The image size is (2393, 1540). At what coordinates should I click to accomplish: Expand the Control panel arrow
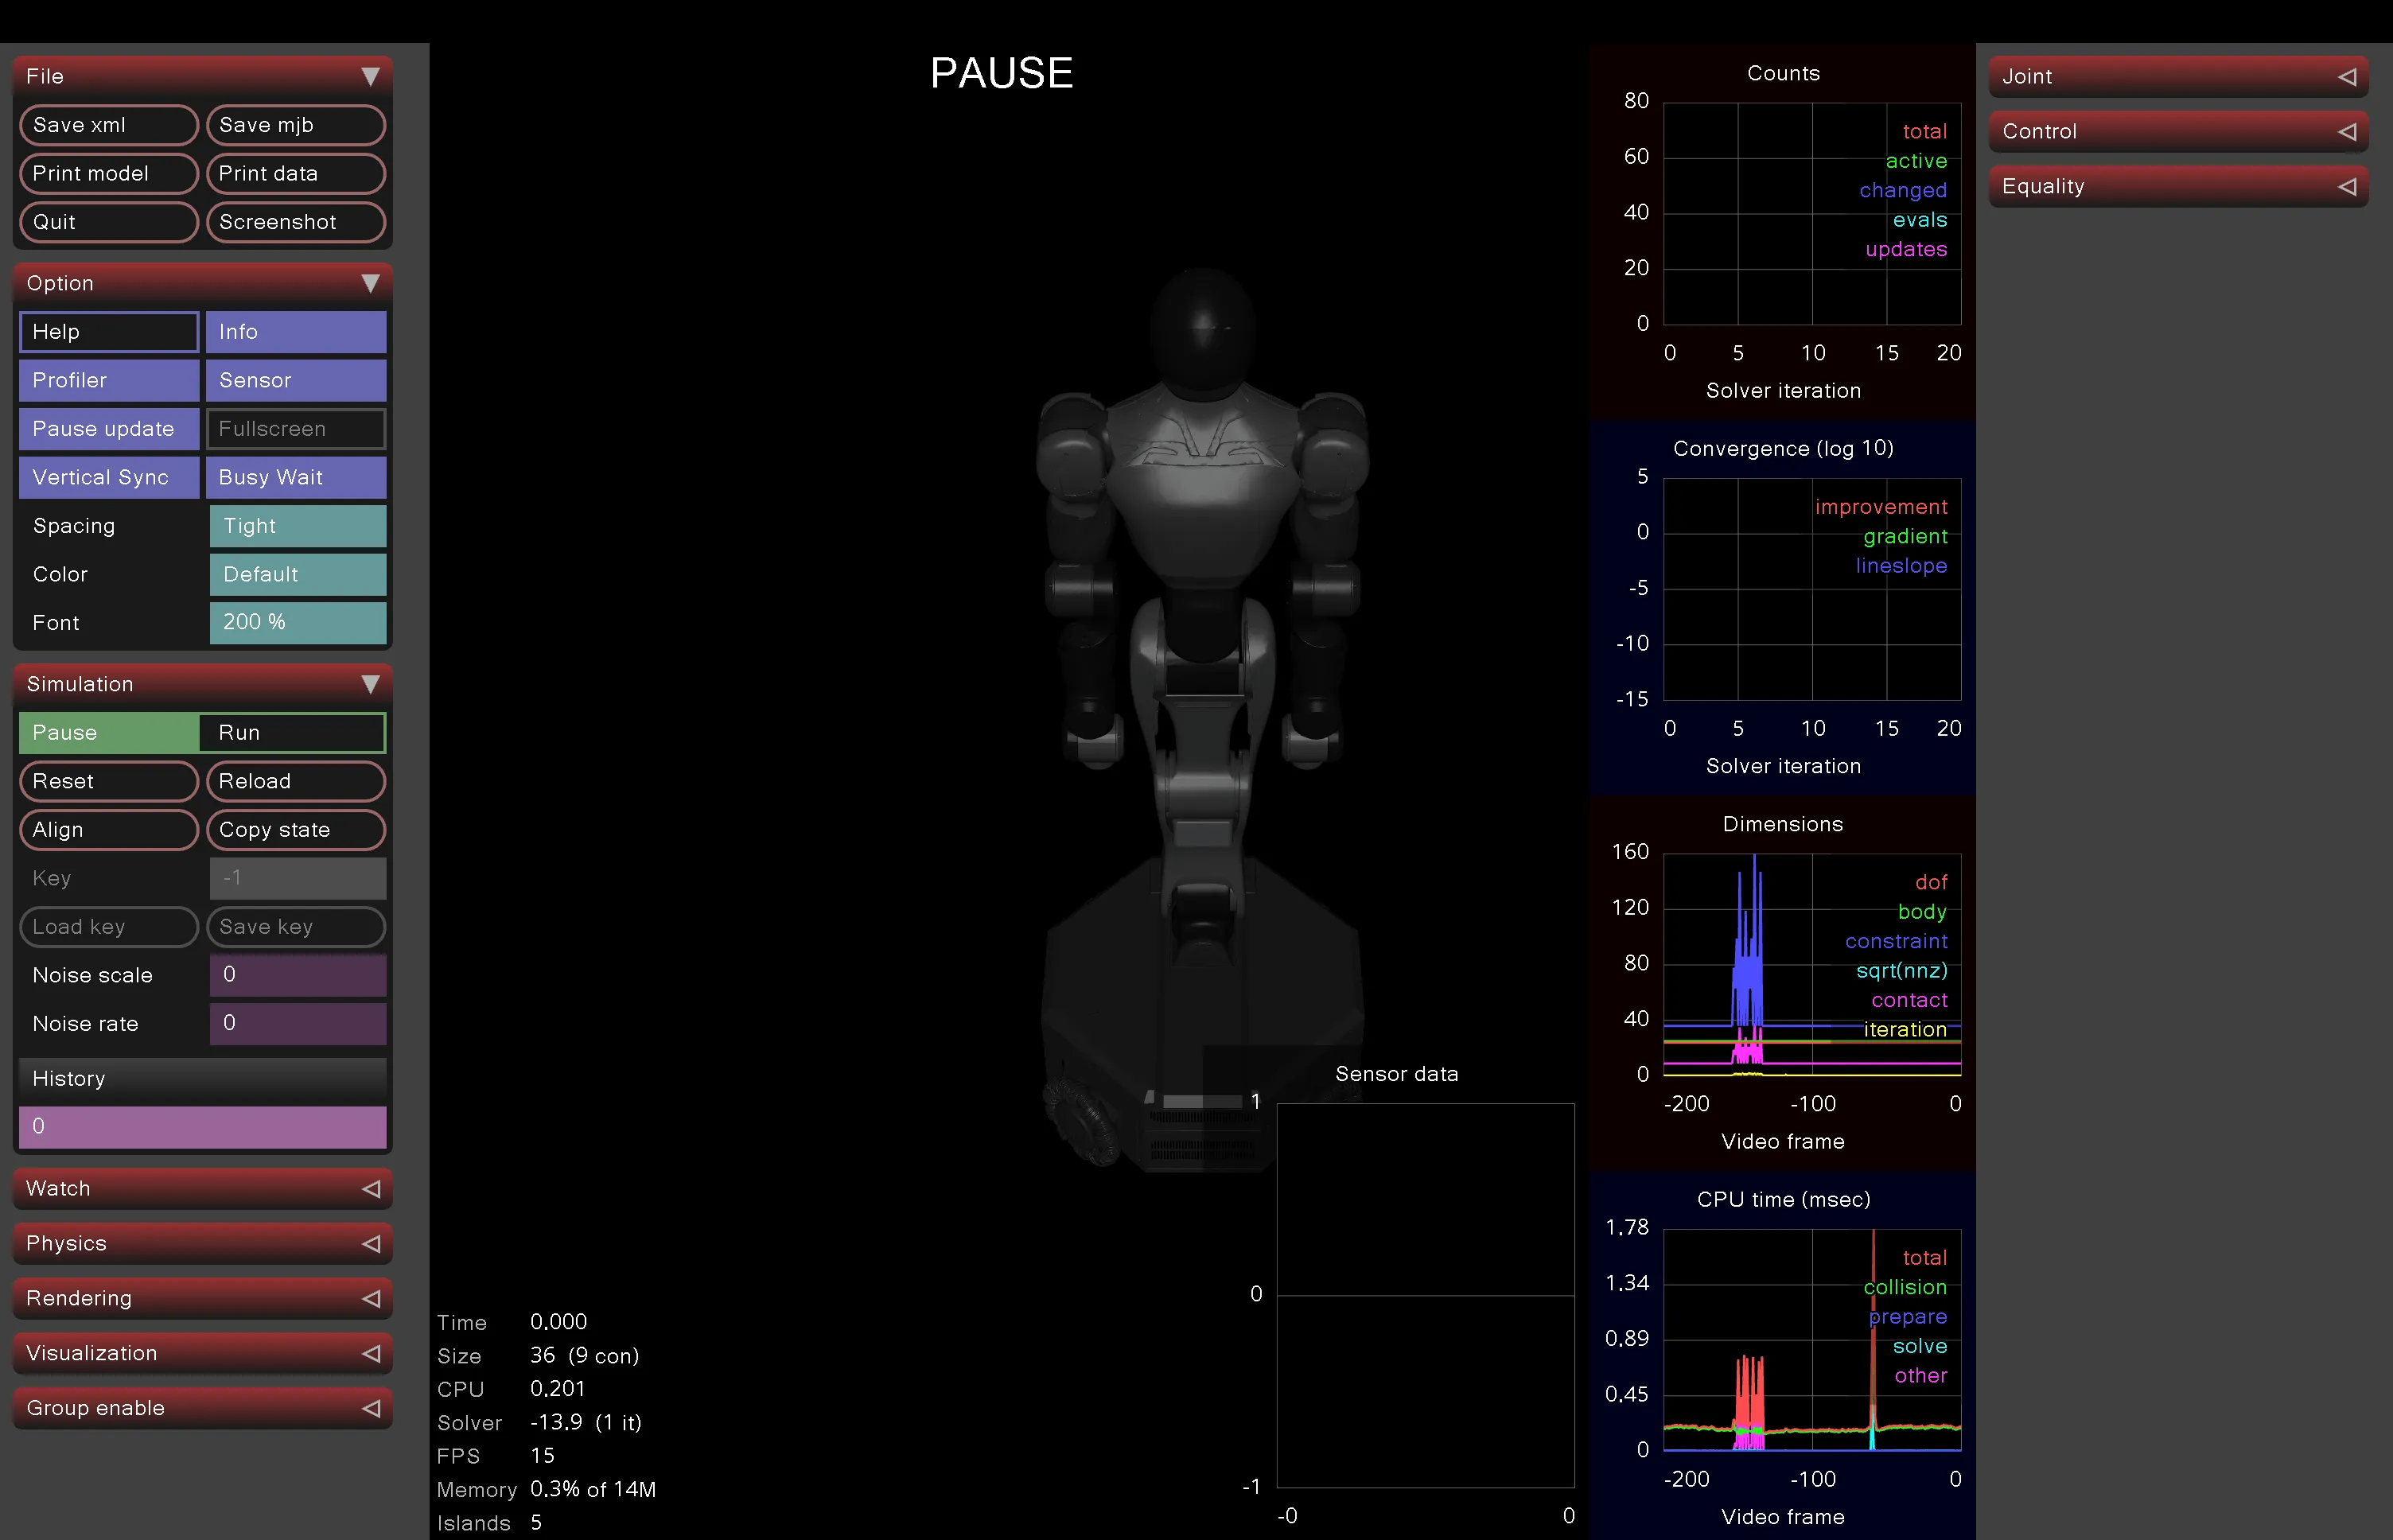pos(2347,131)
